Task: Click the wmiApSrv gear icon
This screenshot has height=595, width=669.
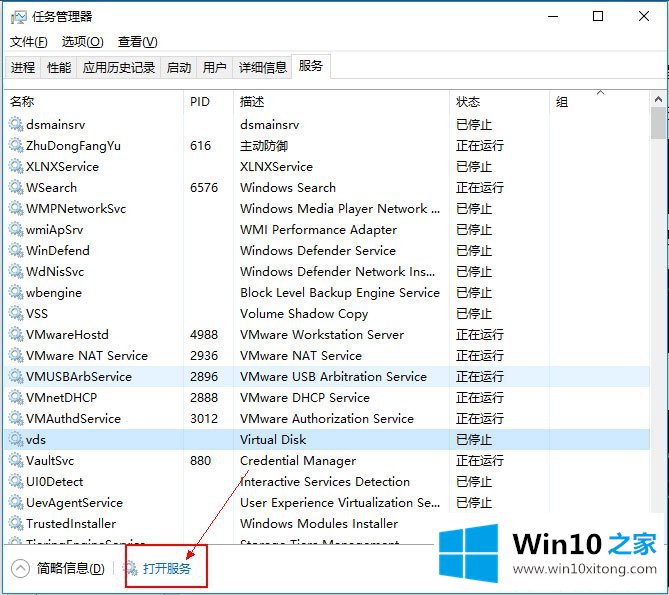Action: [x=16, y=229]
